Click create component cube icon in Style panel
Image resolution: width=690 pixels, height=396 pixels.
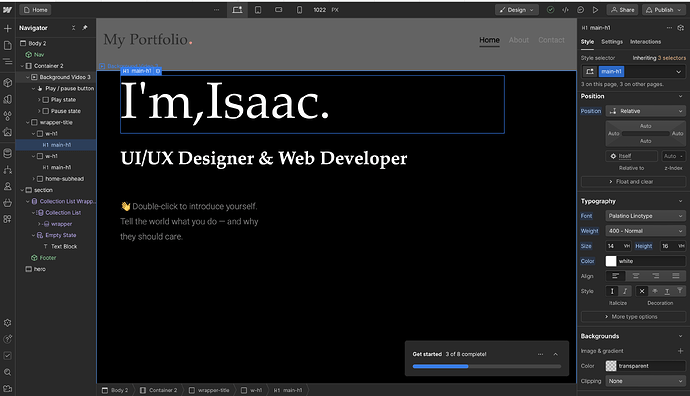[x=680, y=28]
